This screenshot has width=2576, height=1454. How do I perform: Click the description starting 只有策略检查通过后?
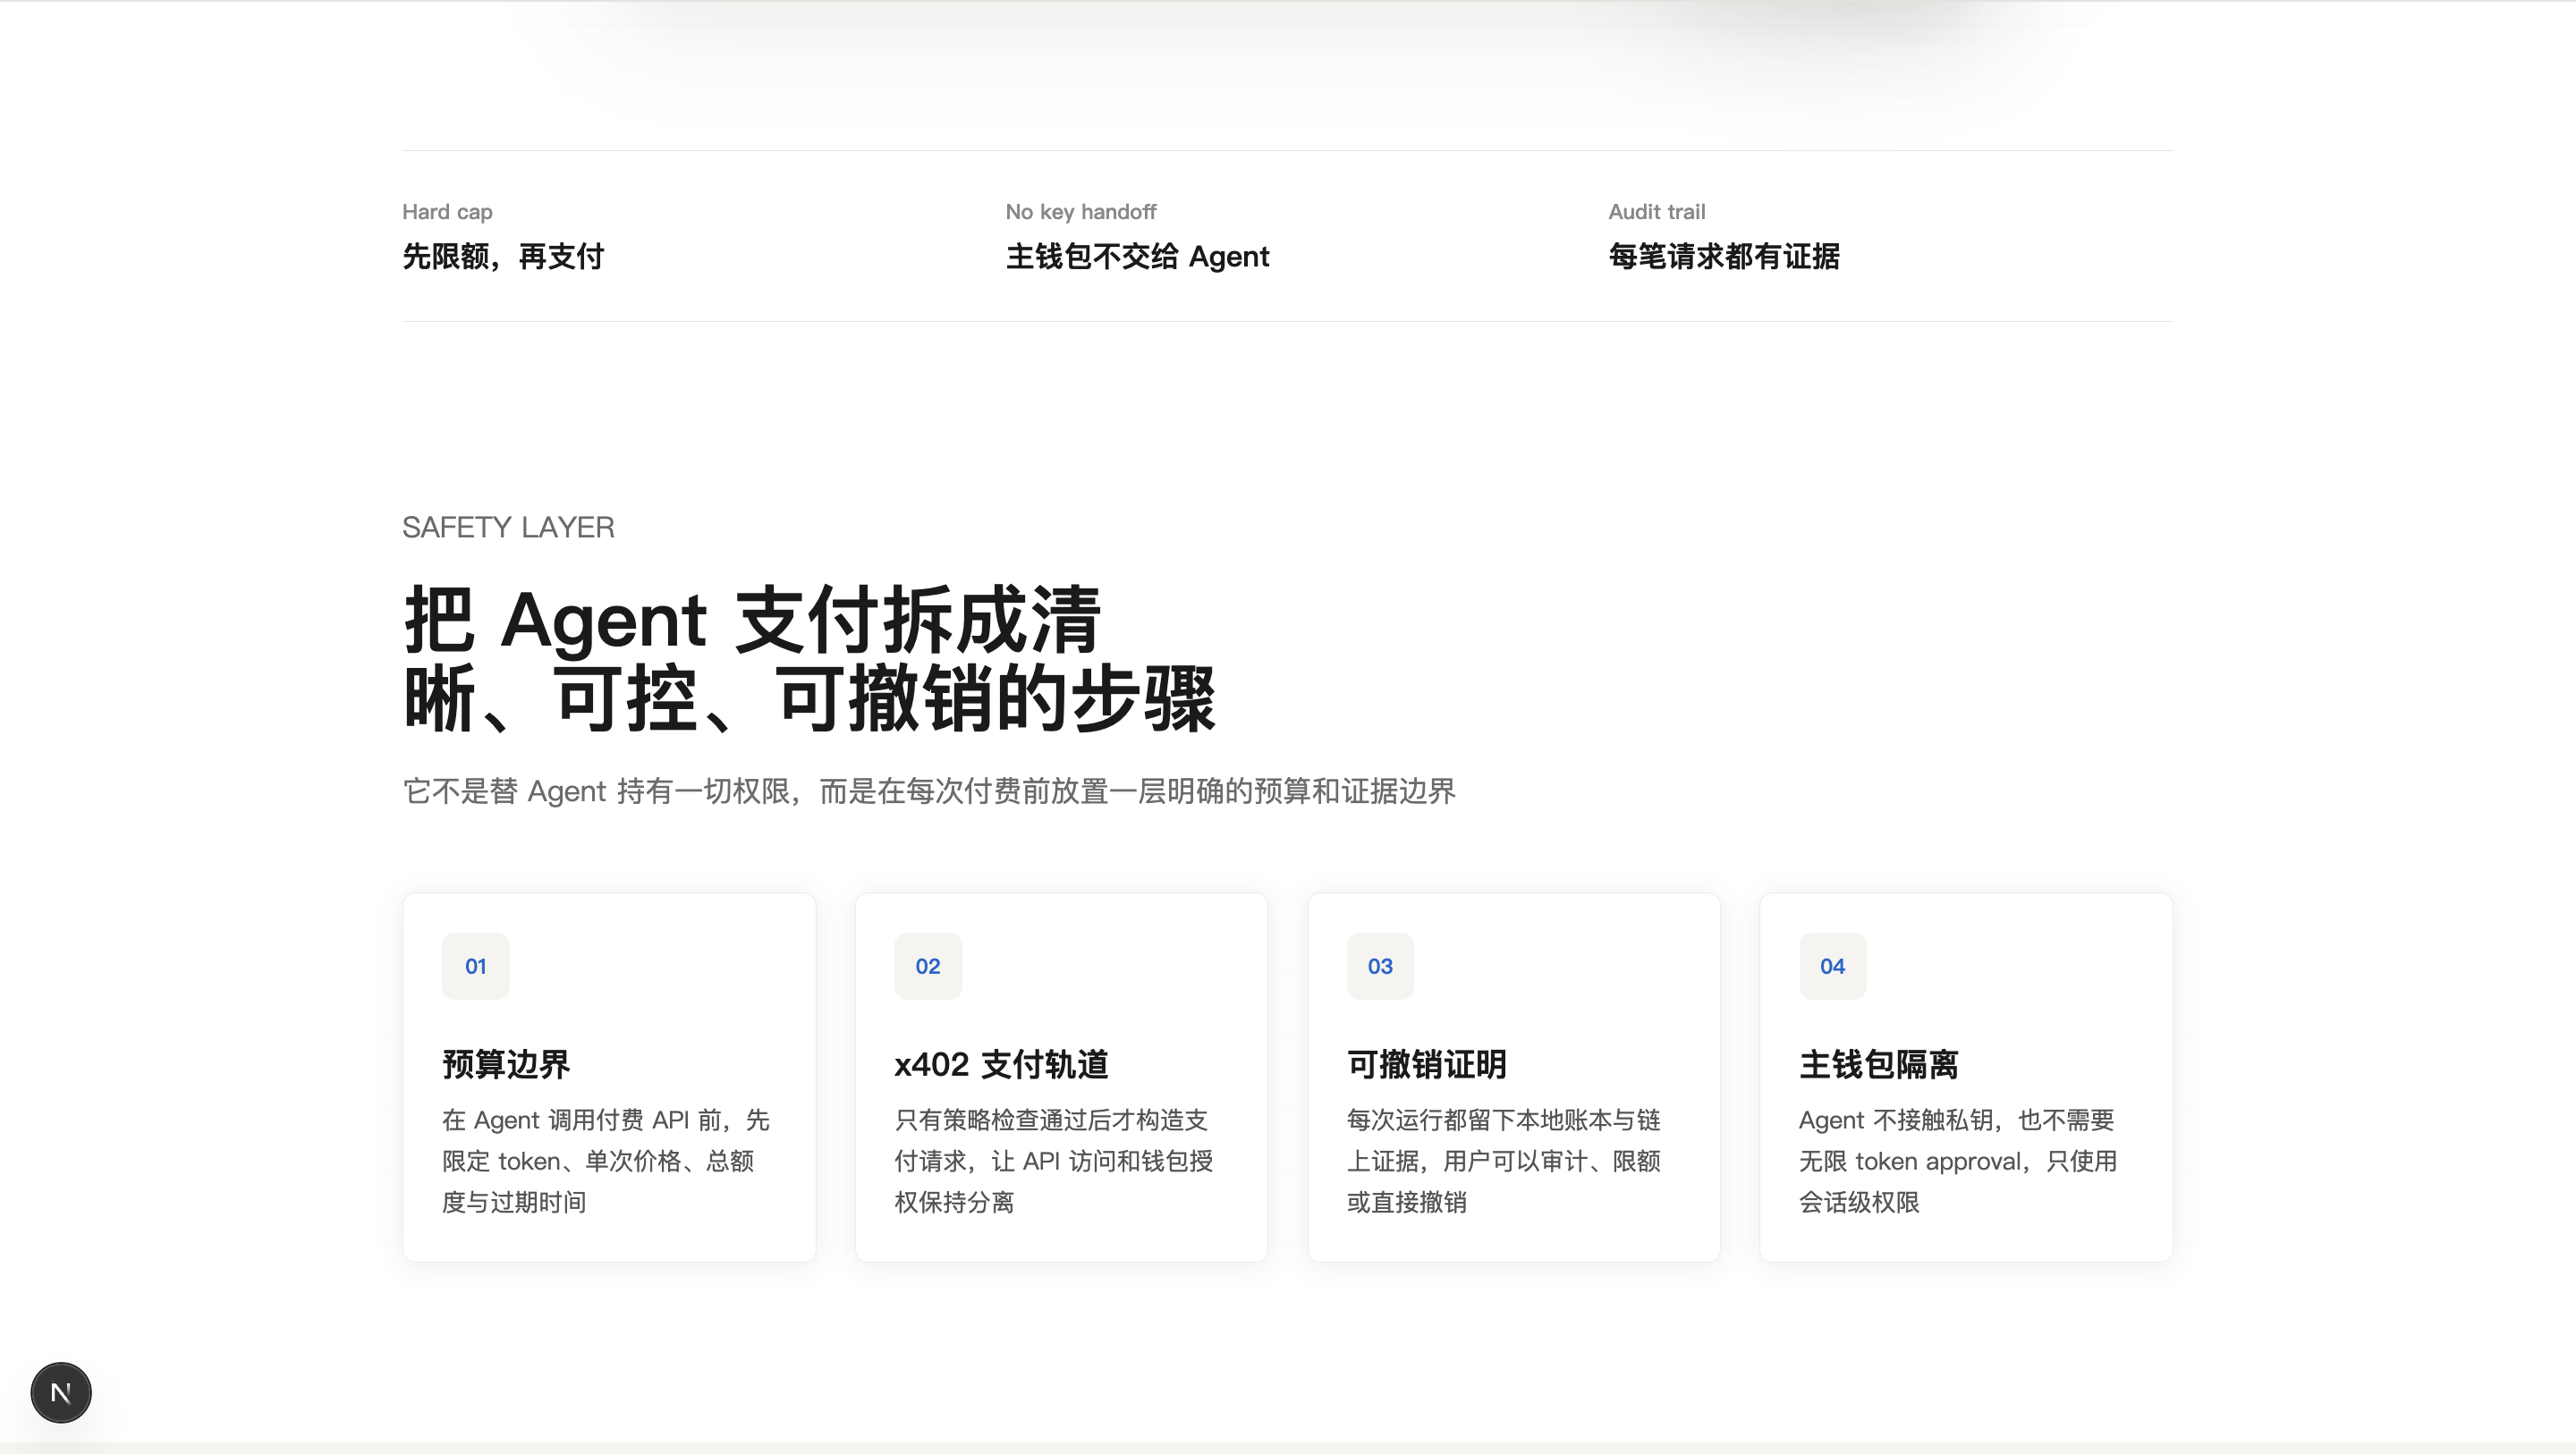click(1054, 1161)
